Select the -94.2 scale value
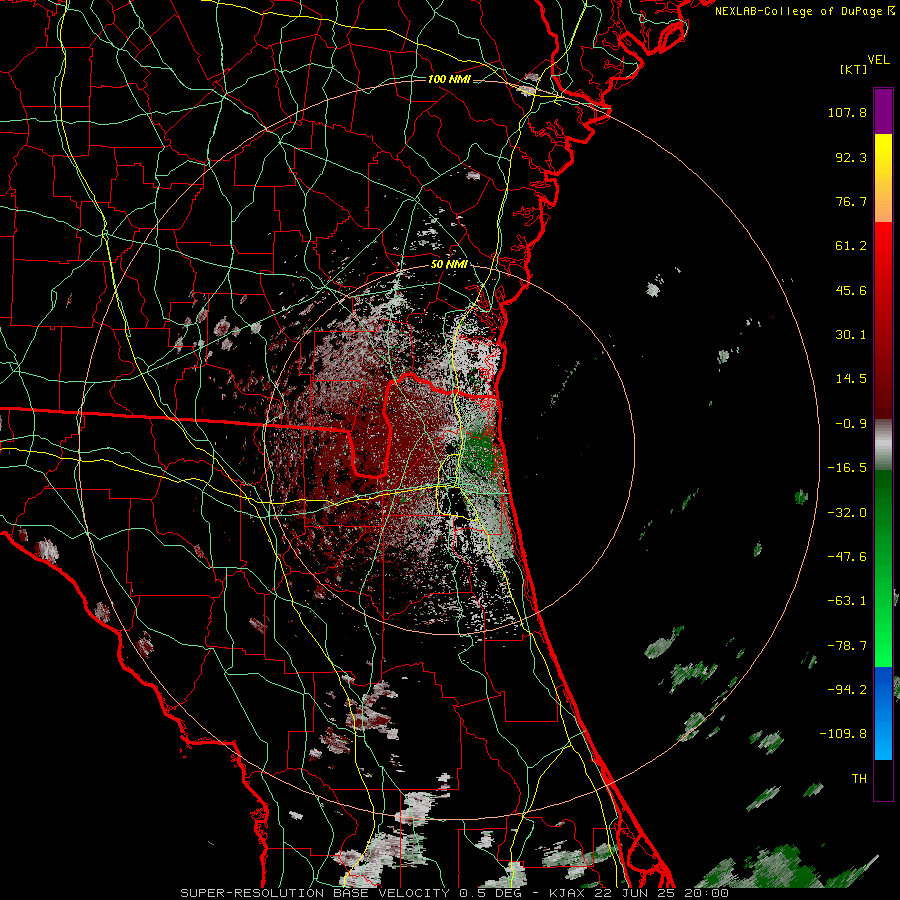This screenshot has width=900, height=900. click(x=847, y=690)
